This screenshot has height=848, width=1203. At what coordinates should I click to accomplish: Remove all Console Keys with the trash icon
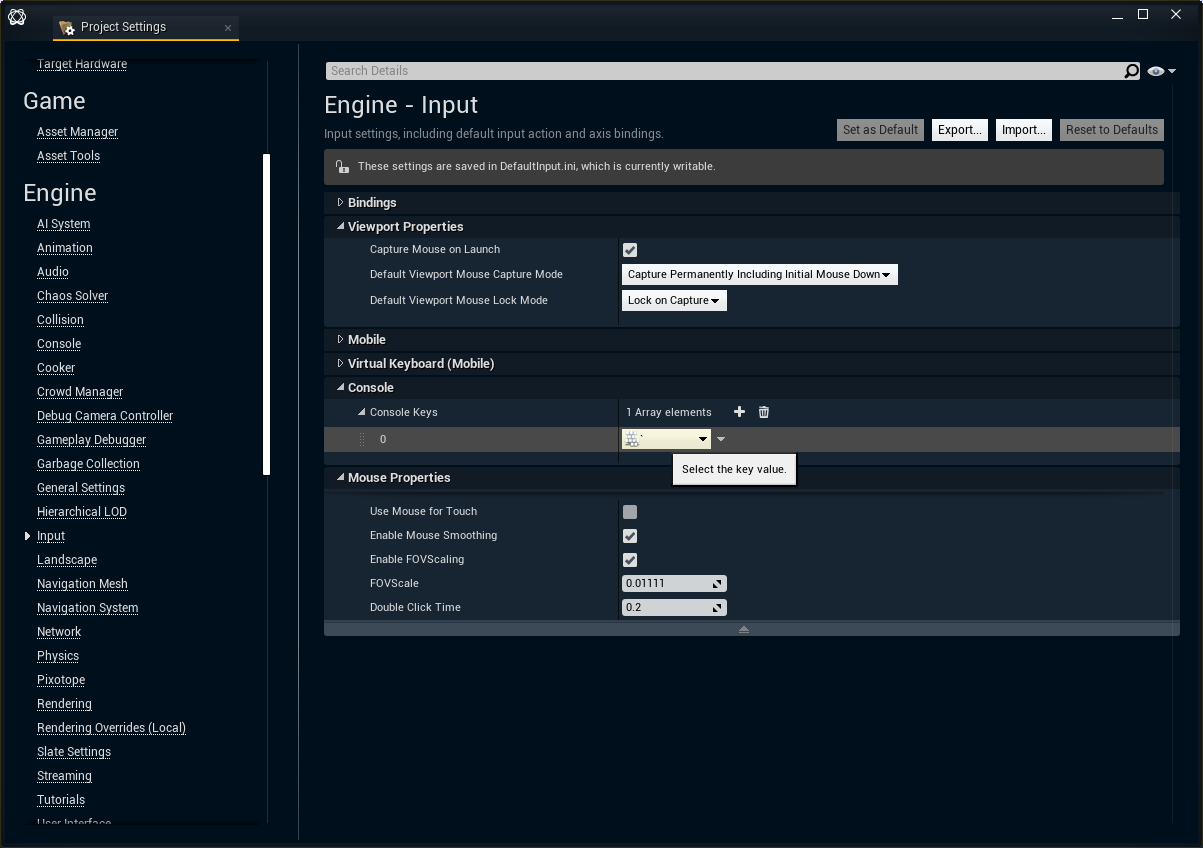pyautogui.click(x=764, y=412)
